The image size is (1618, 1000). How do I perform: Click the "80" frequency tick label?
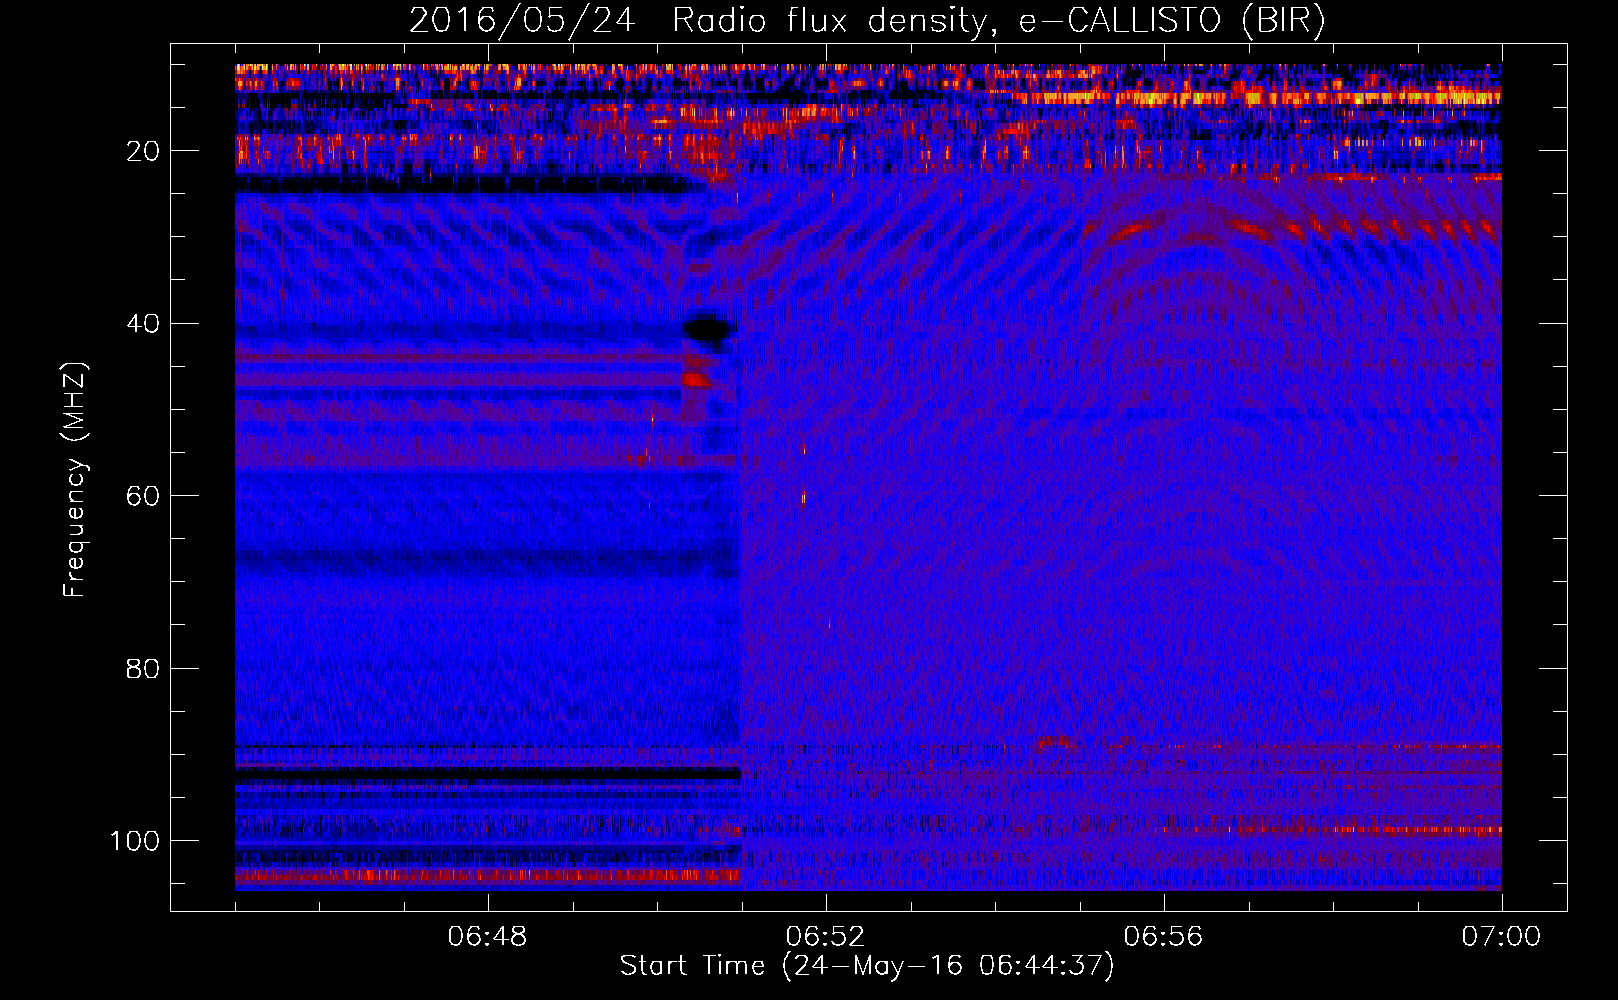pos(143,668)
